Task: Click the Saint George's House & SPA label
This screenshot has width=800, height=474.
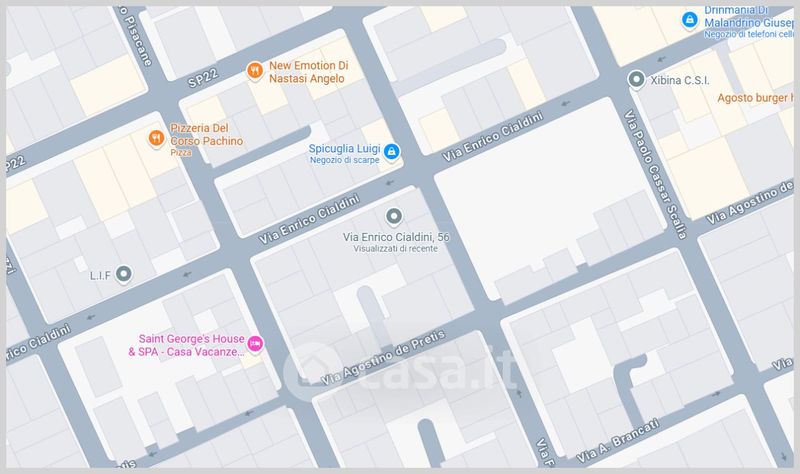Action: (186, 345)
